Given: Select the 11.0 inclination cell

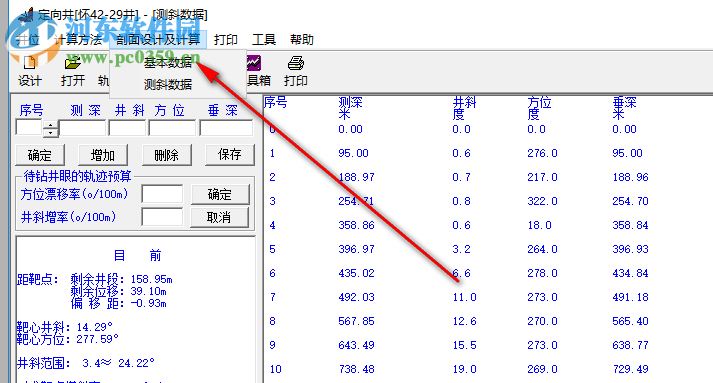Looking at the screenshot, I should (464, 297).
